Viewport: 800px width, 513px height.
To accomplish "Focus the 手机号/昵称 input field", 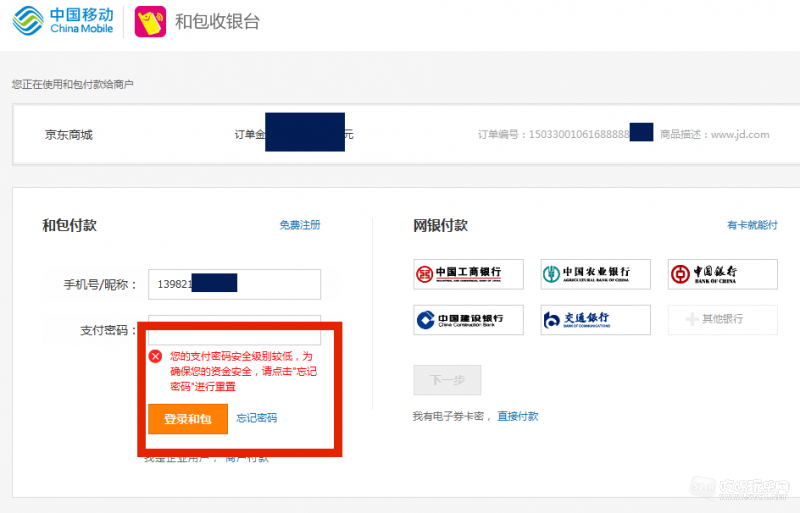I will click(234, 284).
